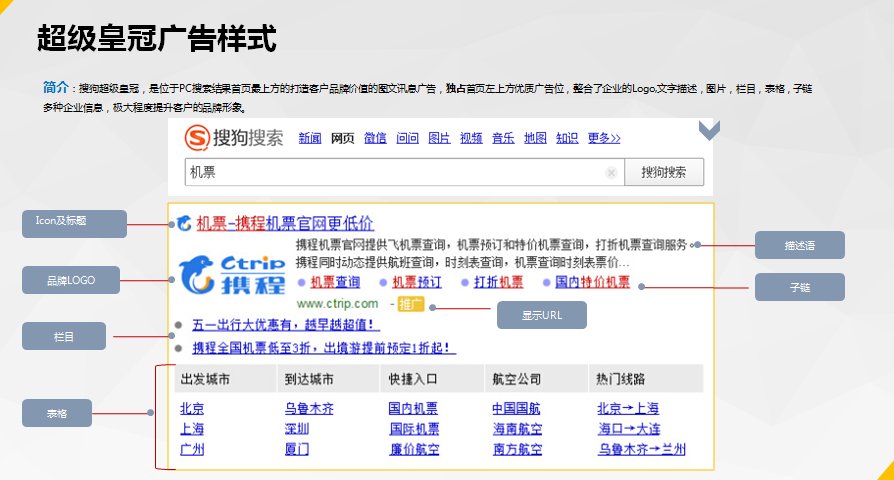Open the 机票查询 sublink

click(x=335, y=282)
